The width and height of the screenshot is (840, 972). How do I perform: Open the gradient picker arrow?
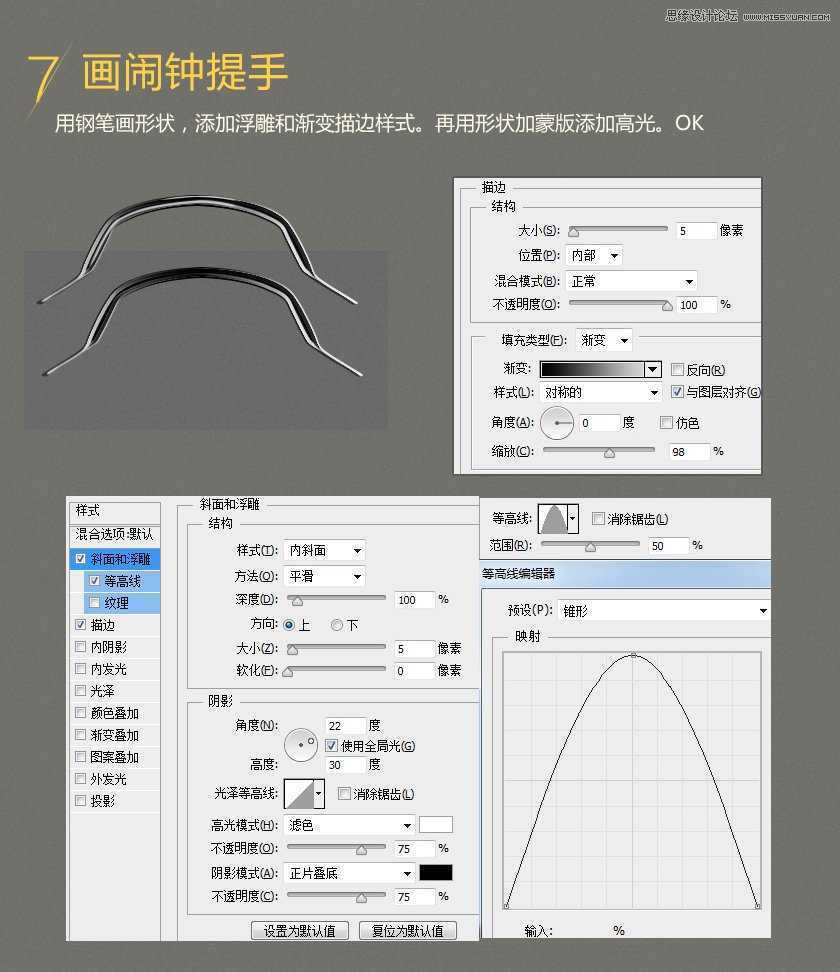653,369
